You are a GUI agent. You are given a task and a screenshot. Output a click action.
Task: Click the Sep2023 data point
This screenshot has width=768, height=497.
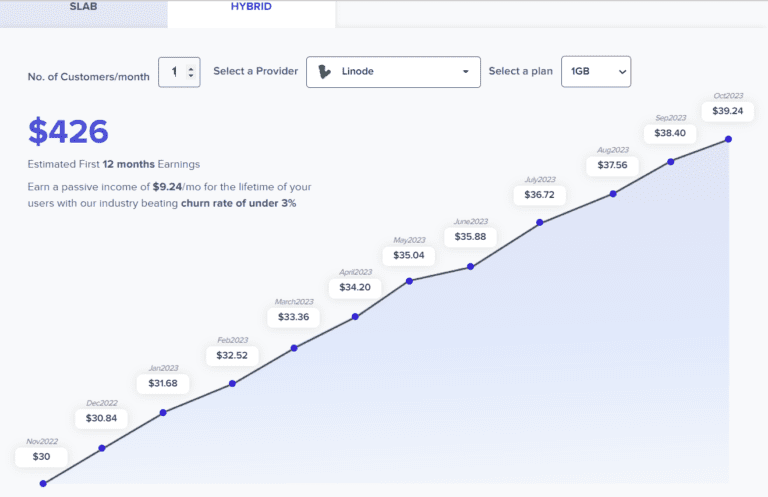click(670, 161)
